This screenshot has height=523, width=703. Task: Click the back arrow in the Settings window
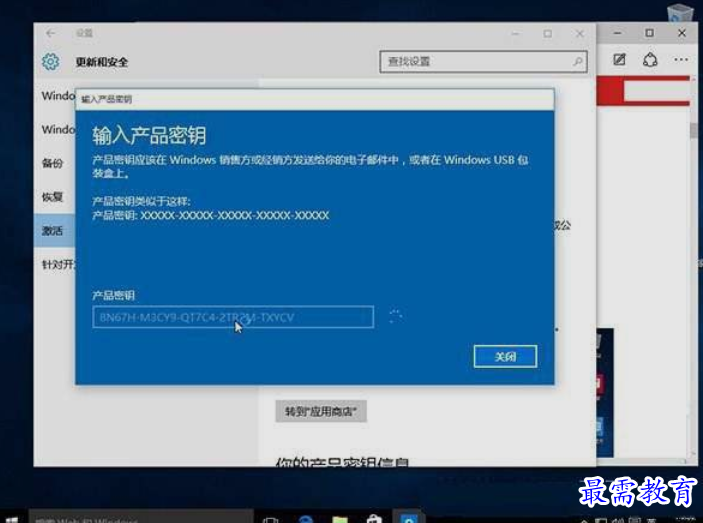[x=51, y=33]
